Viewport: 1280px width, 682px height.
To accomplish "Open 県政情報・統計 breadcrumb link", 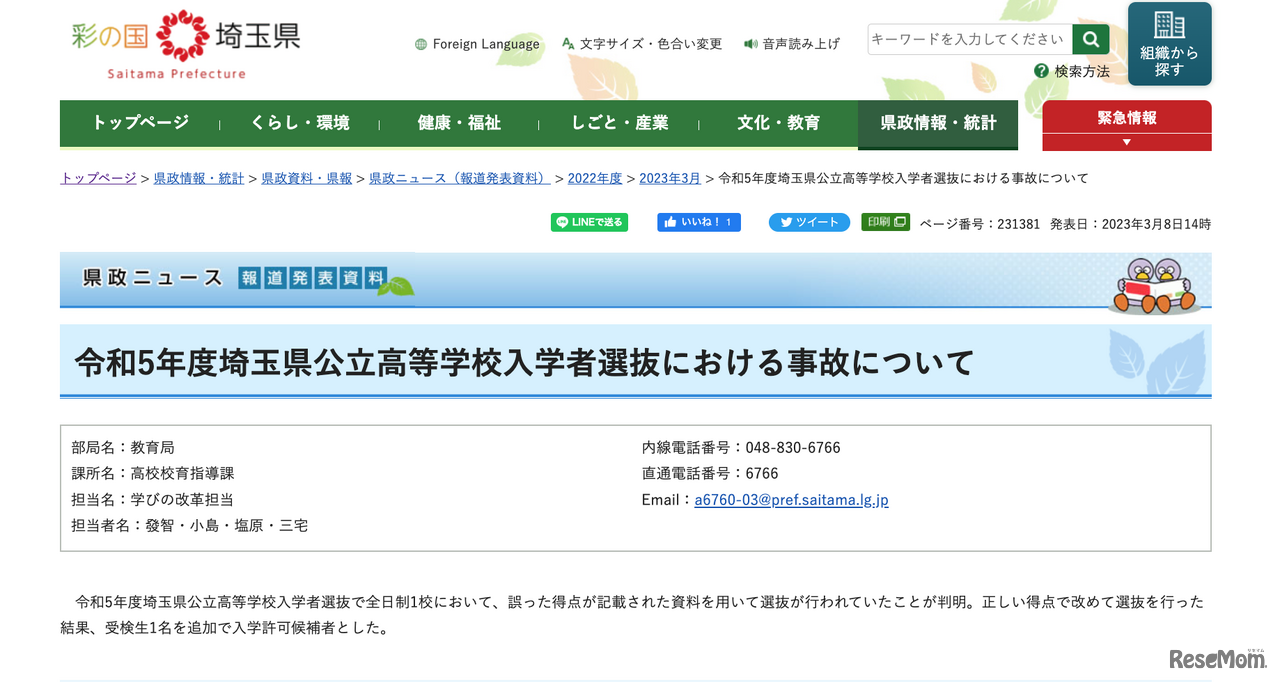I will 198,178.
